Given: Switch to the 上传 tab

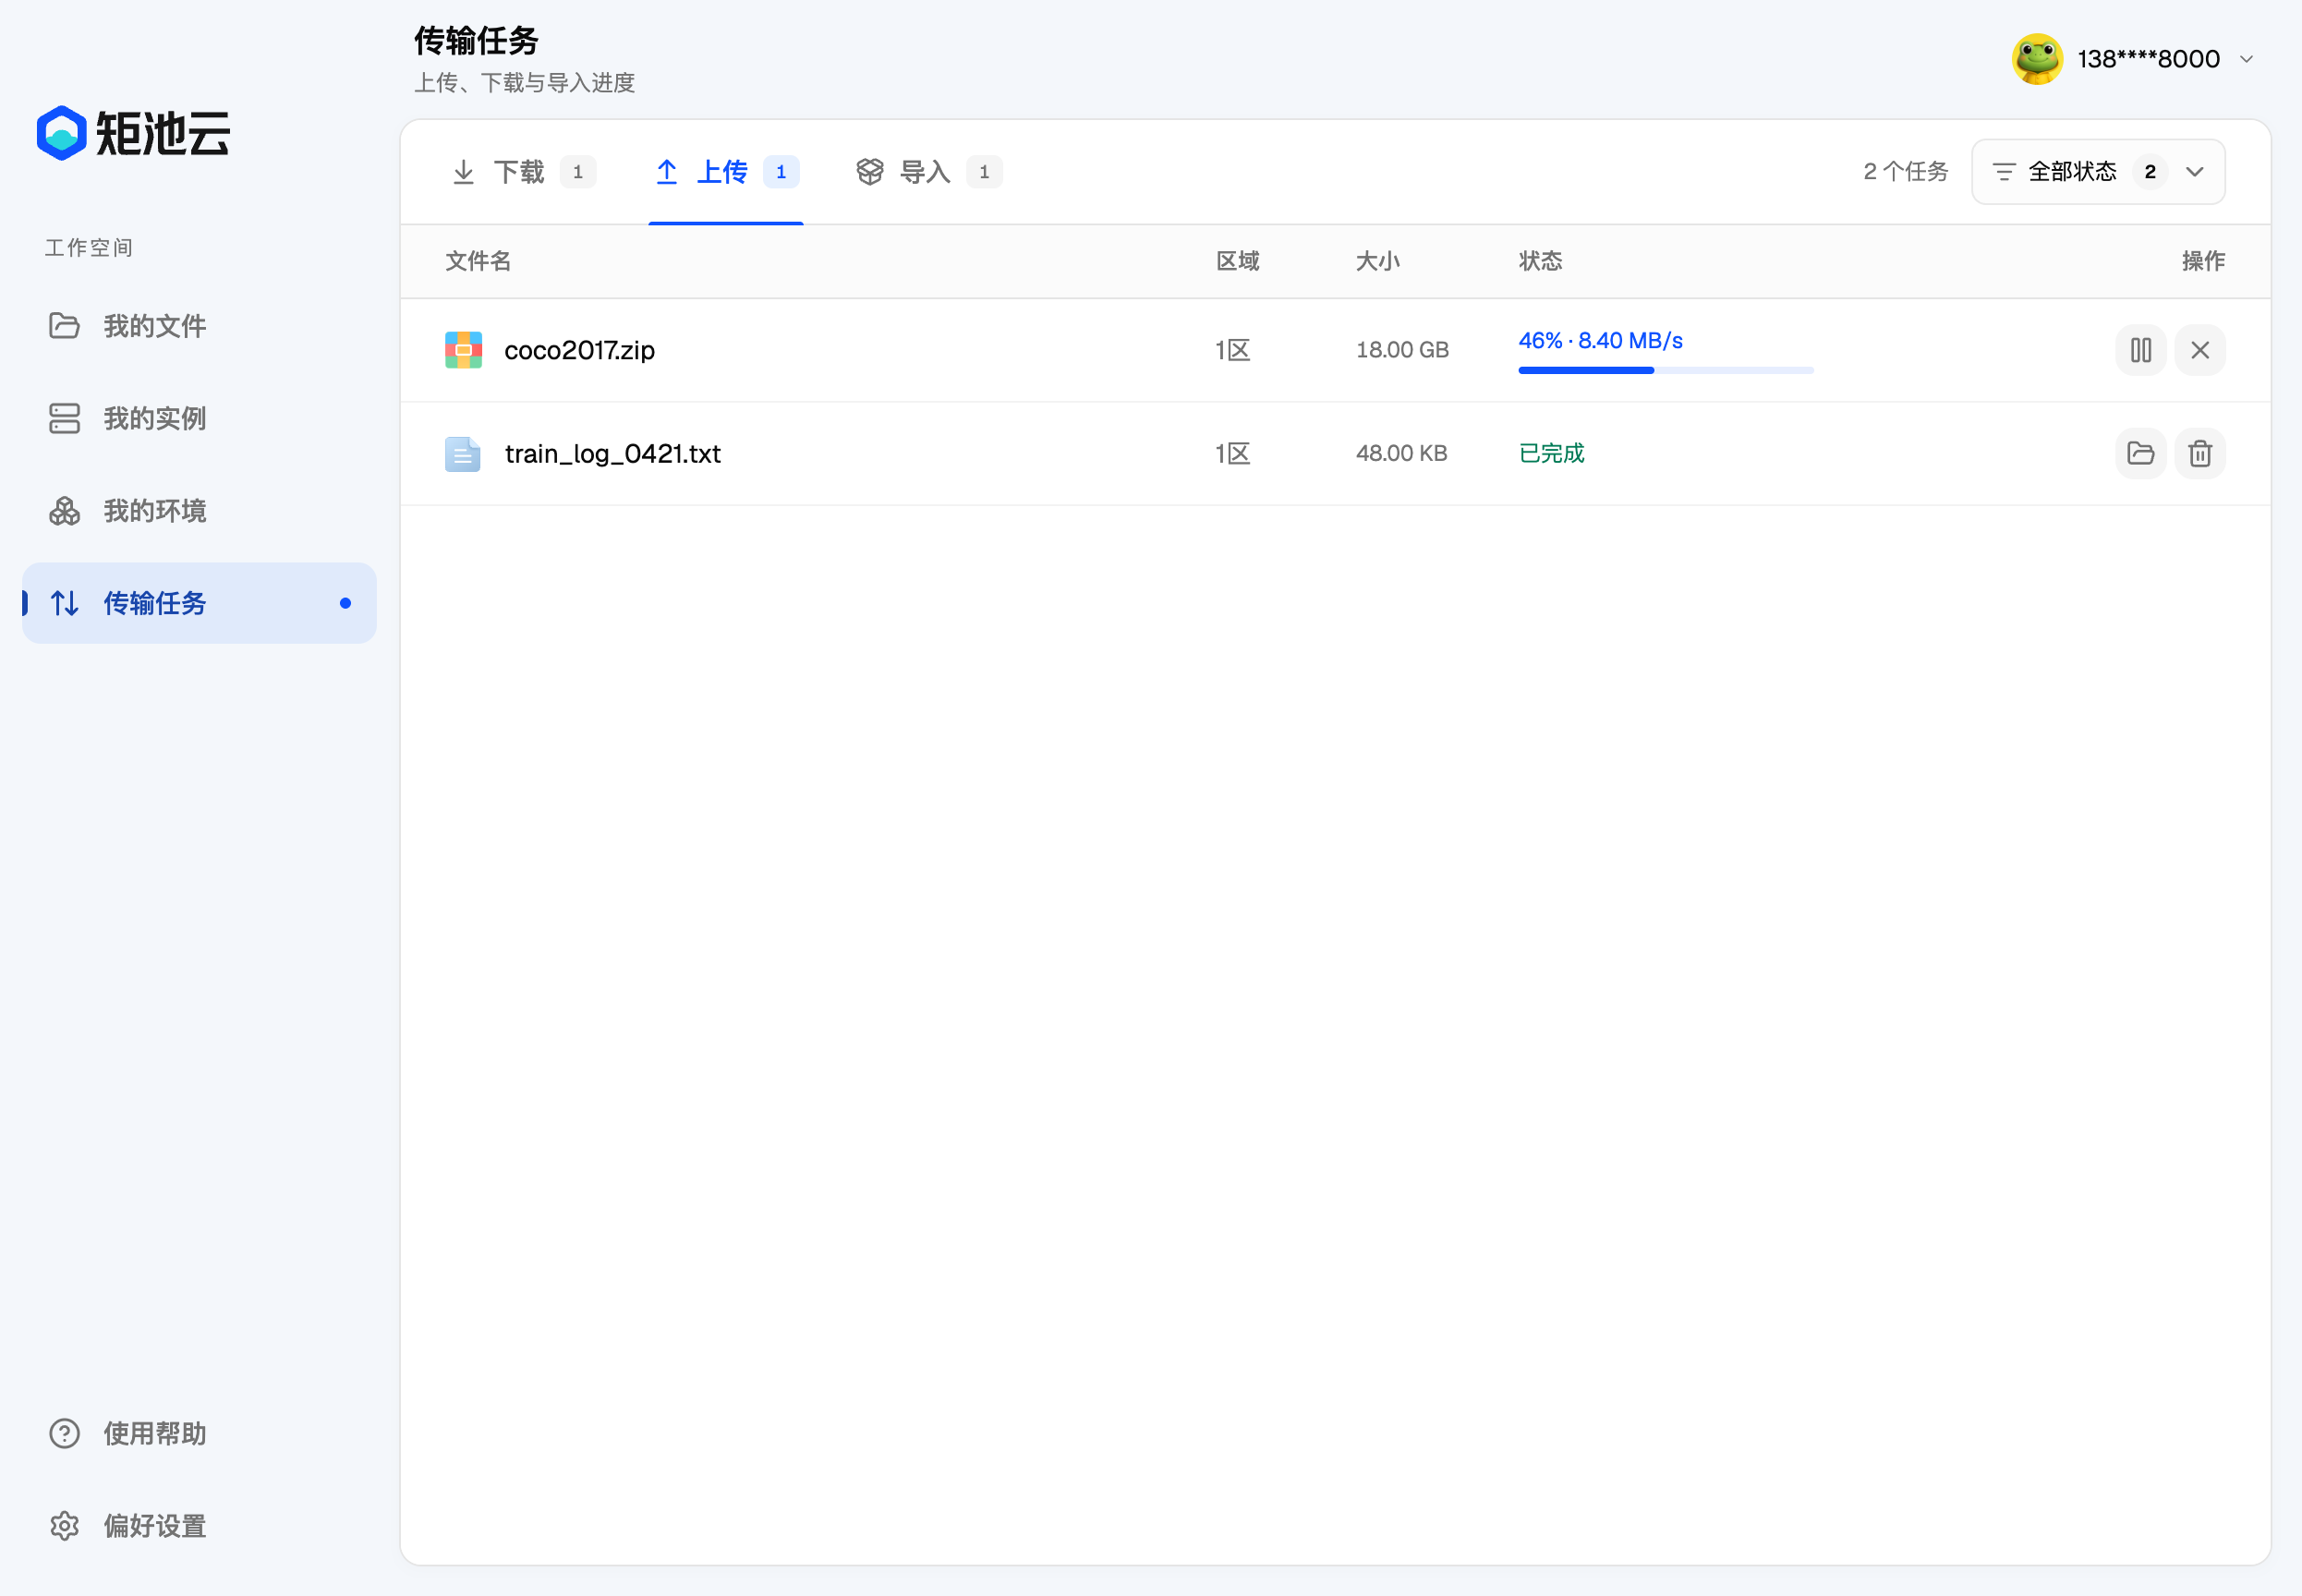Looking at the screenshot, I should (726, 172).
